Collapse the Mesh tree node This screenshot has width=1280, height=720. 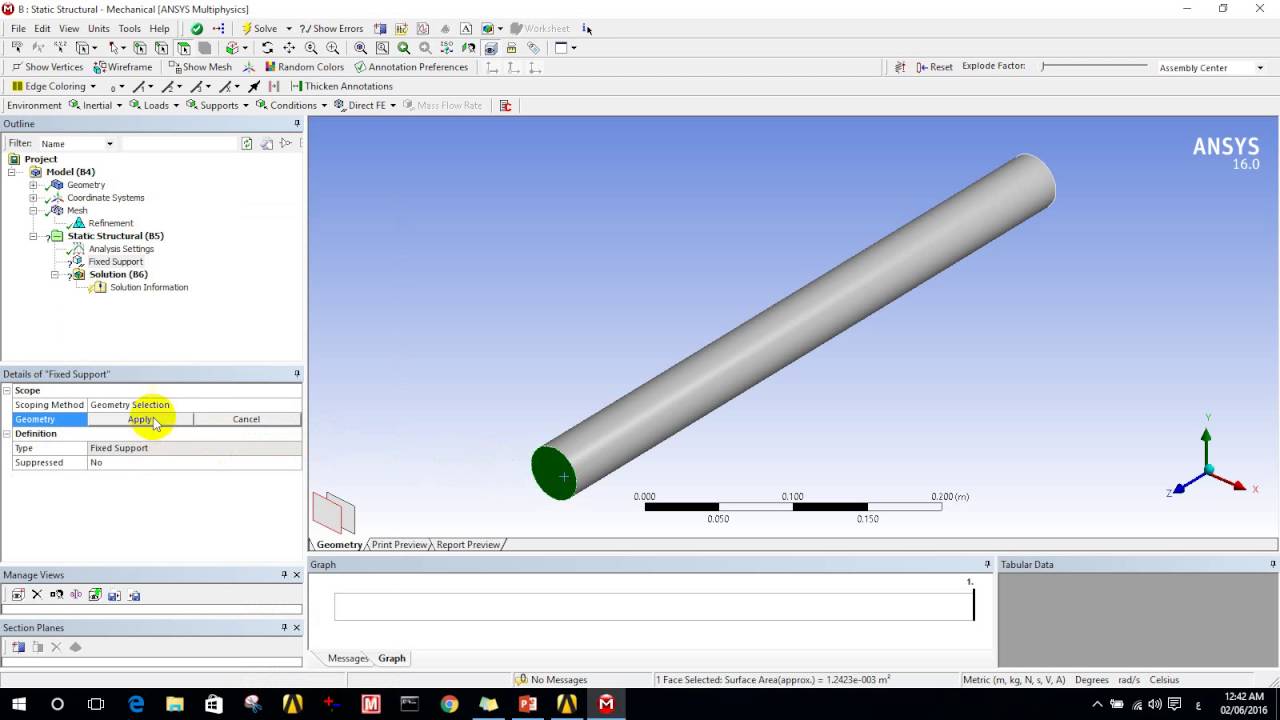pos(33,211)
